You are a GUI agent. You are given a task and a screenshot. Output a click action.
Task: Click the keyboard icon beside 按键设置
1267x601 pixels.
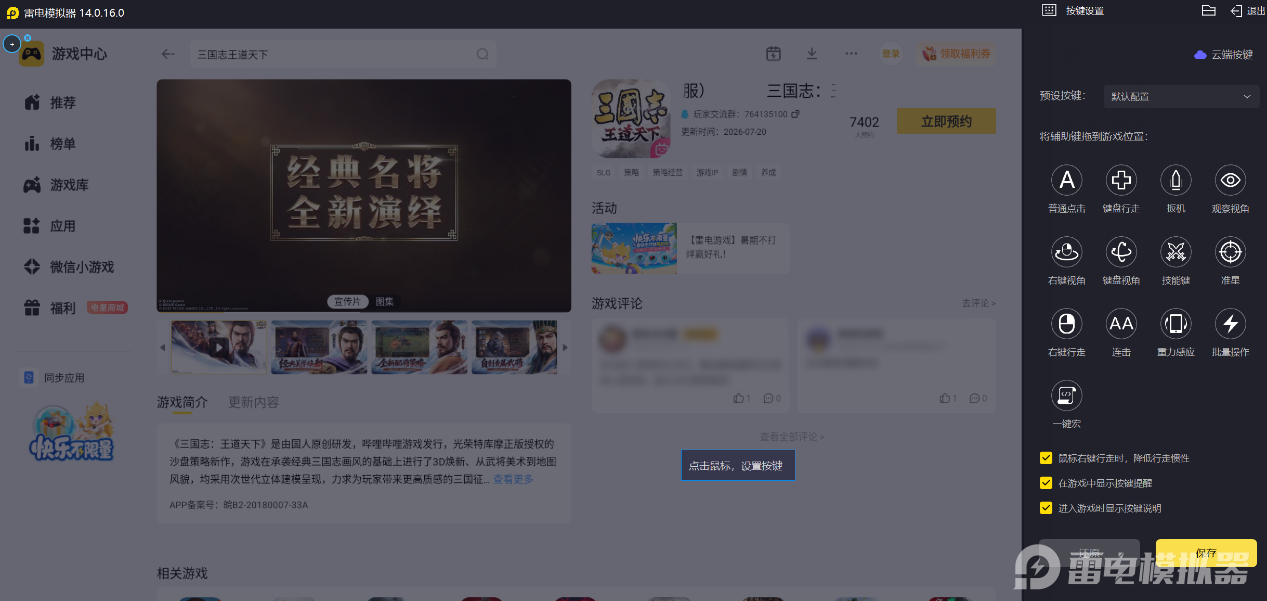pyautogui.click(x=1049, y=10)
